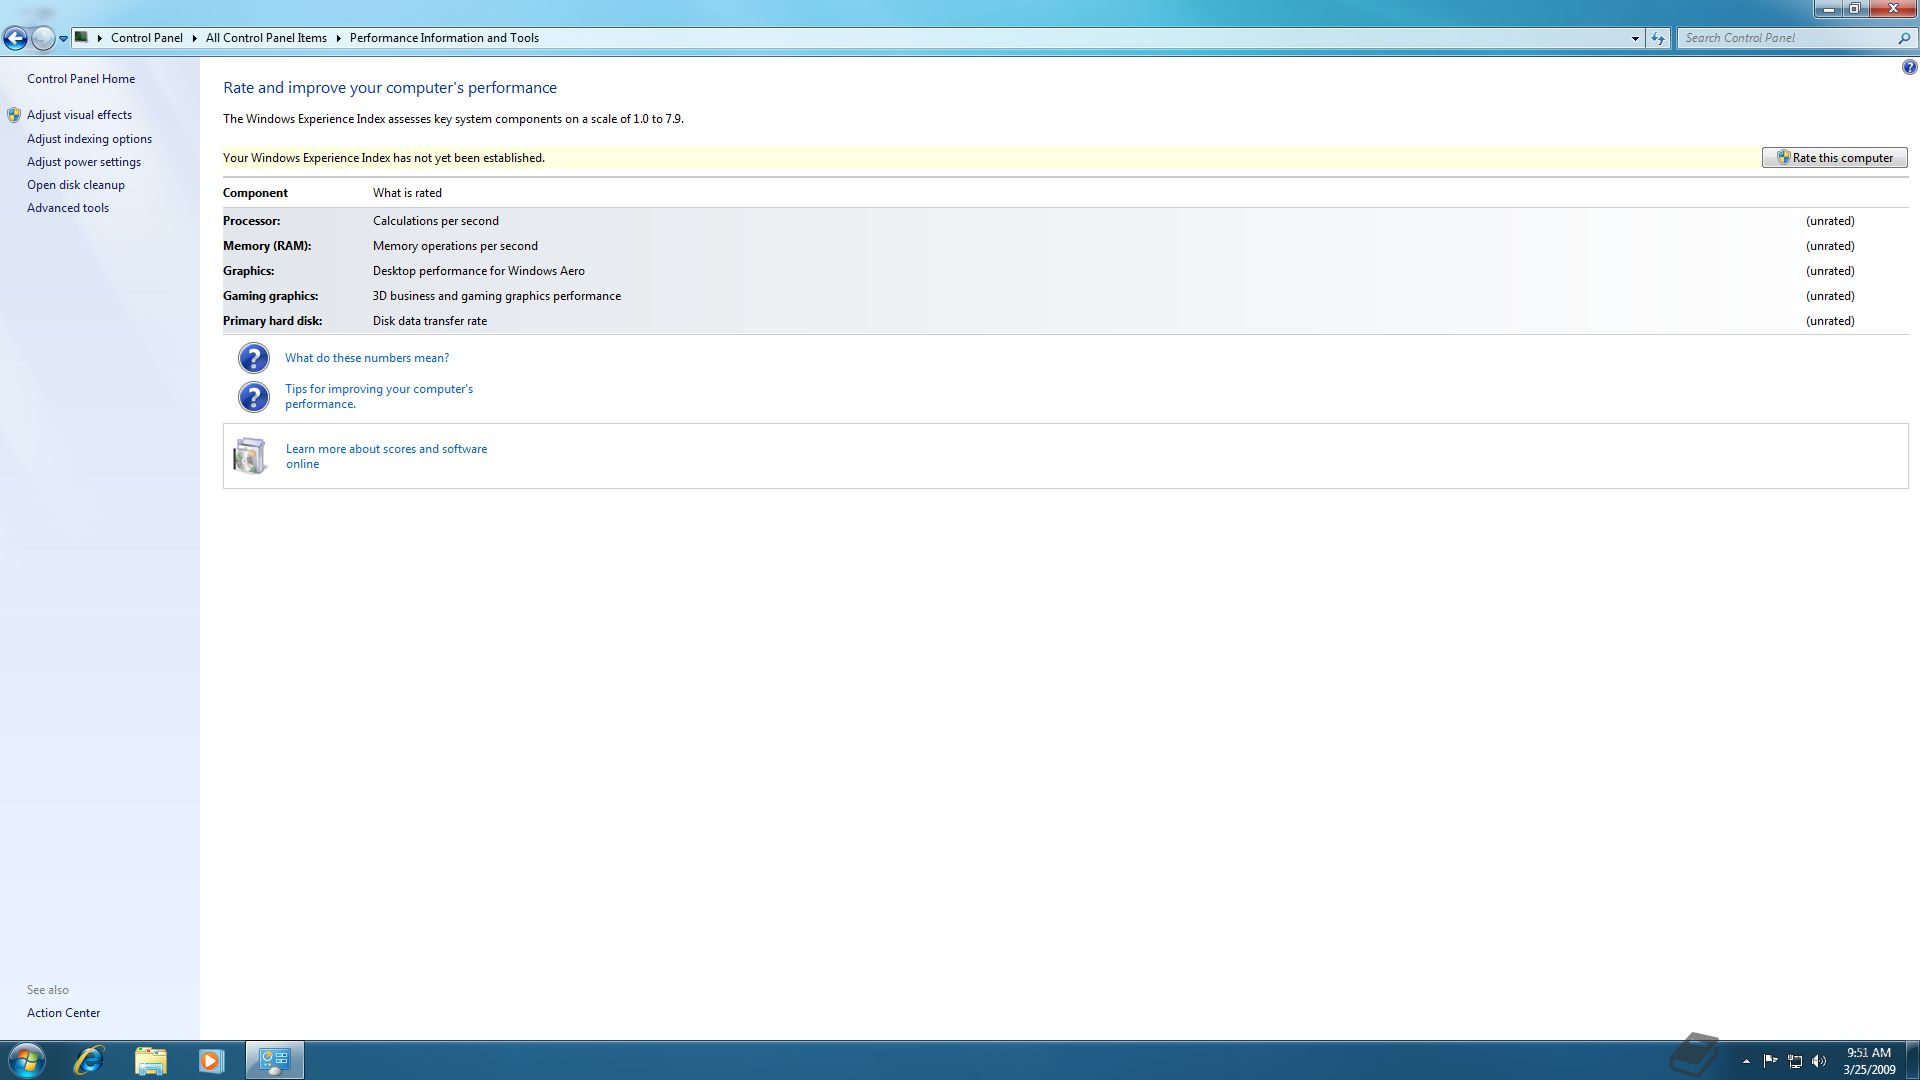Click the unrated score for Processor
This screenshot has width=1920, height=1080.
click(x=1830, y=221)
